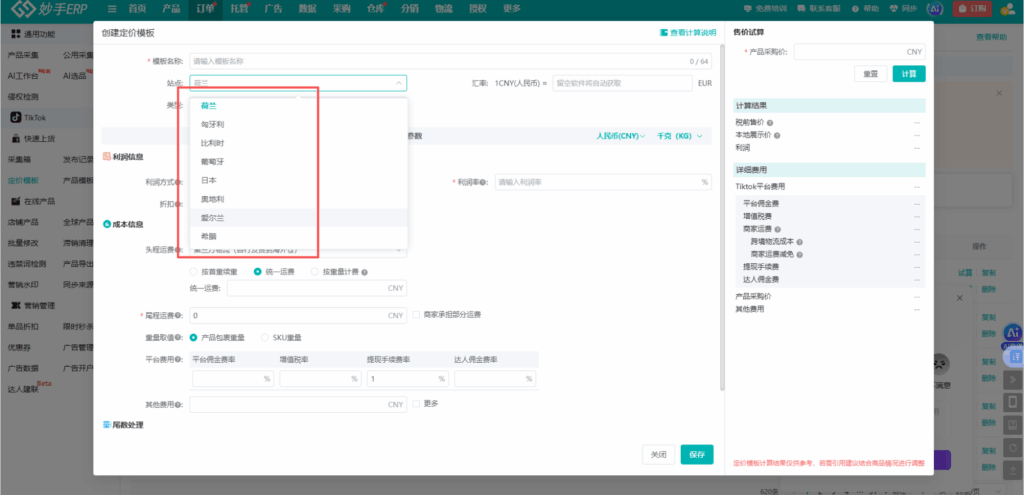Click help icon next to 商家运费
The width and height of the screenshot is (1024, 495).
point(777,229)
